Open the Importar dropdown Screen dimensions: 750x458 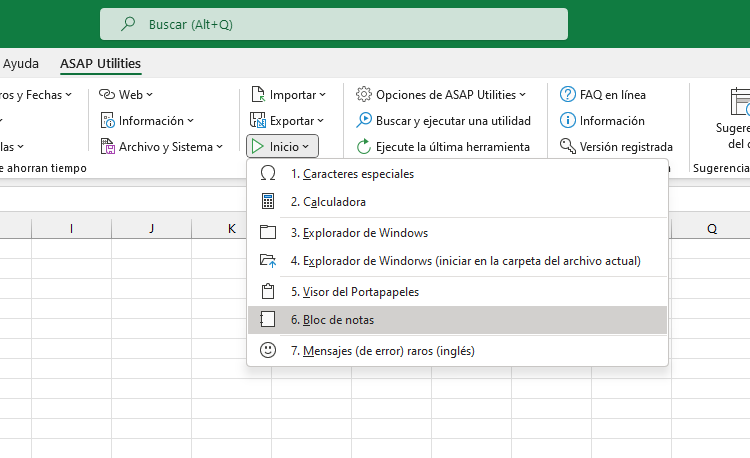pos(288,95)
